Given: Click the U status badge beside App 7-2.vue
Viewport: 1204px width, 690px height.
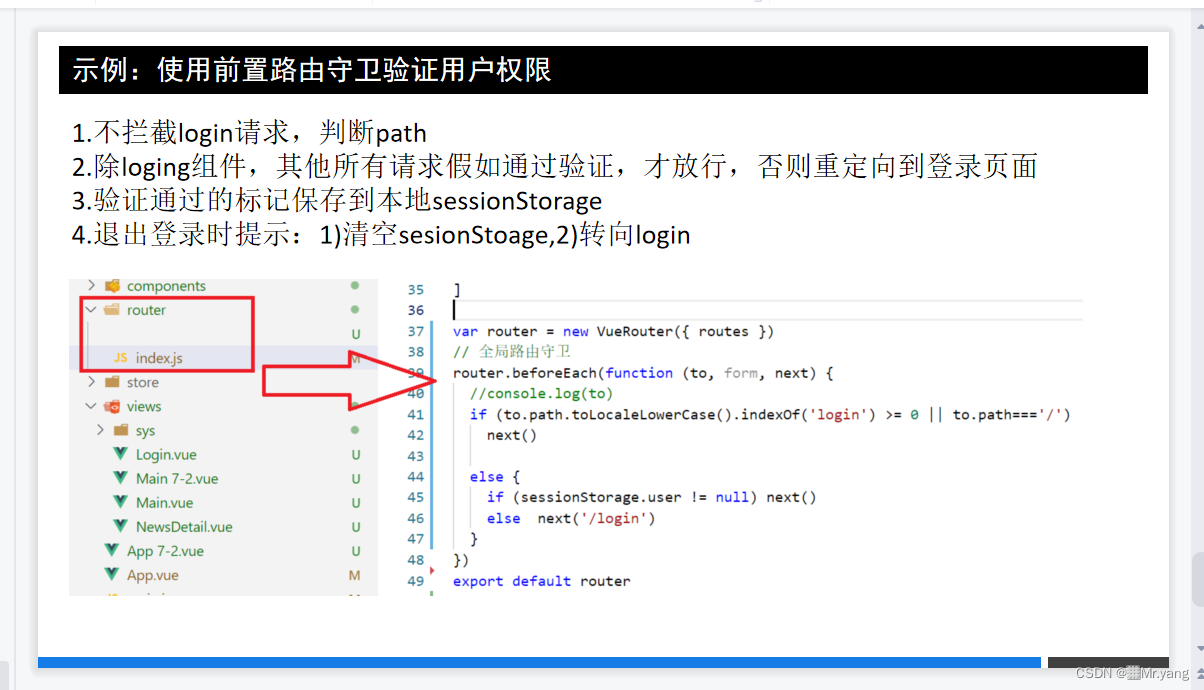Looking at the screenshot, I should [355, 550].
